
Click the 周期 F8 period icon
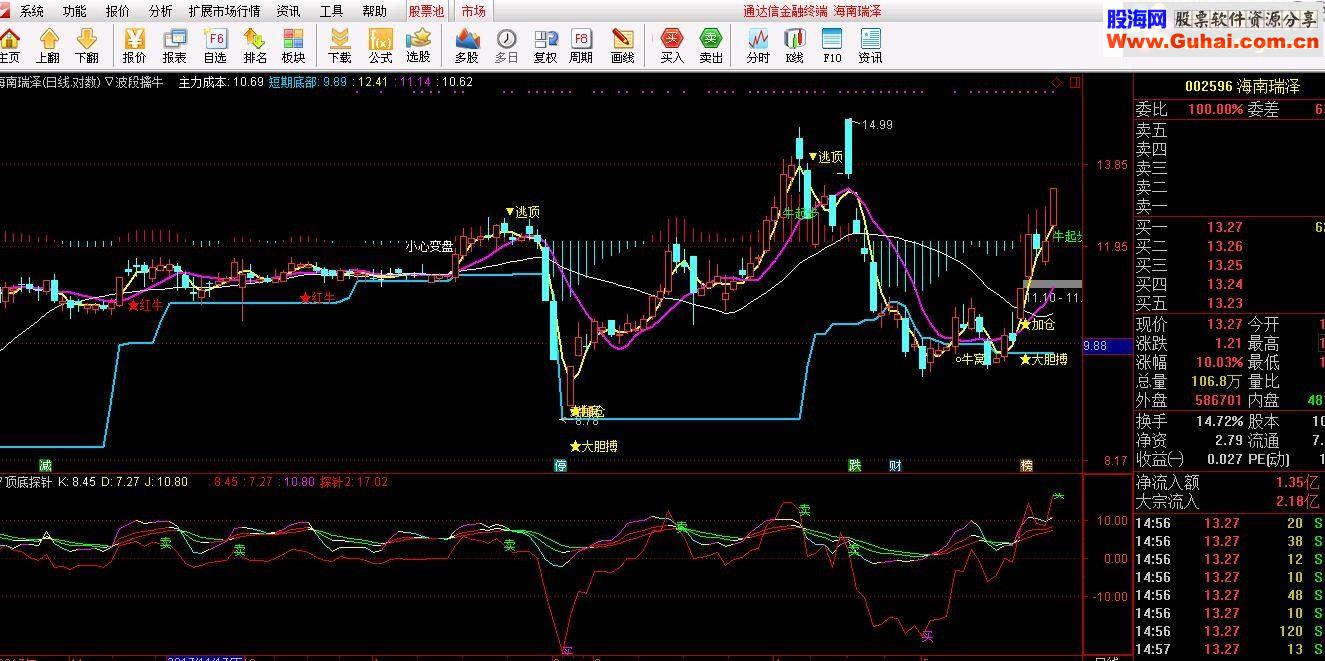click(x=581, y=46)
